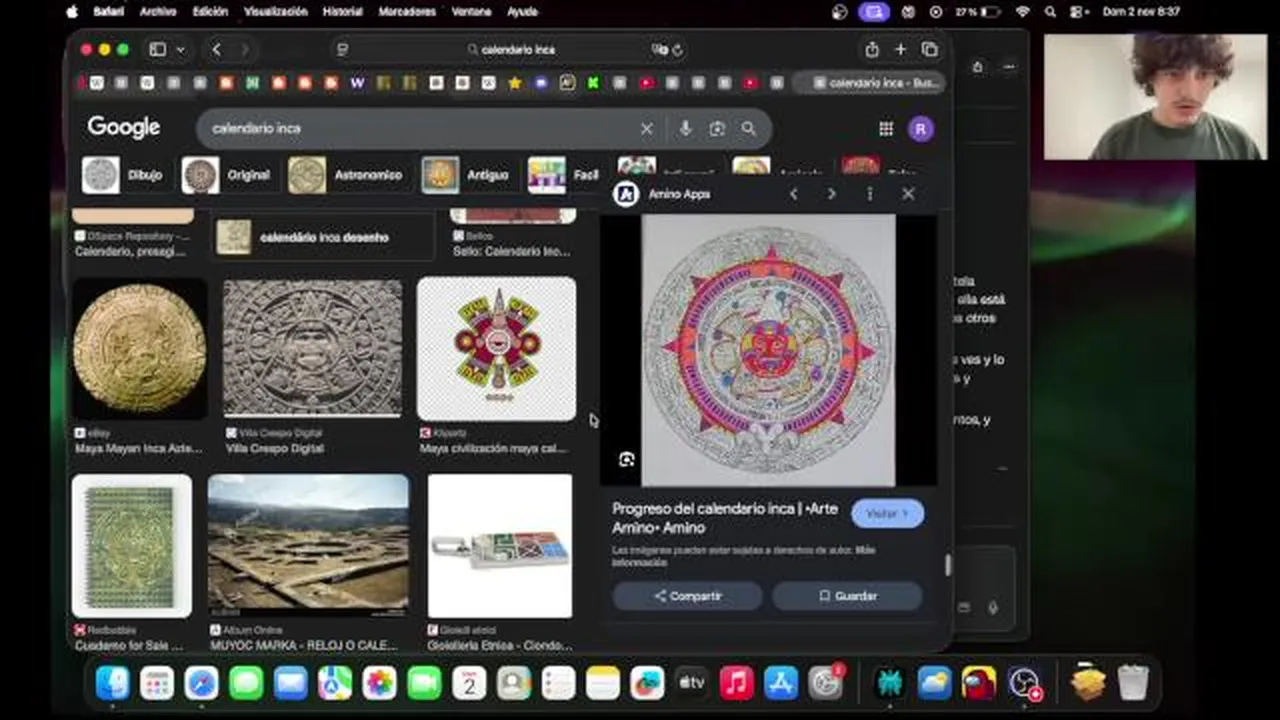Image resolution: width=1280 pixels, height=720 pixels.
Task: Click the Guardar button
Action: coord(847,595)
